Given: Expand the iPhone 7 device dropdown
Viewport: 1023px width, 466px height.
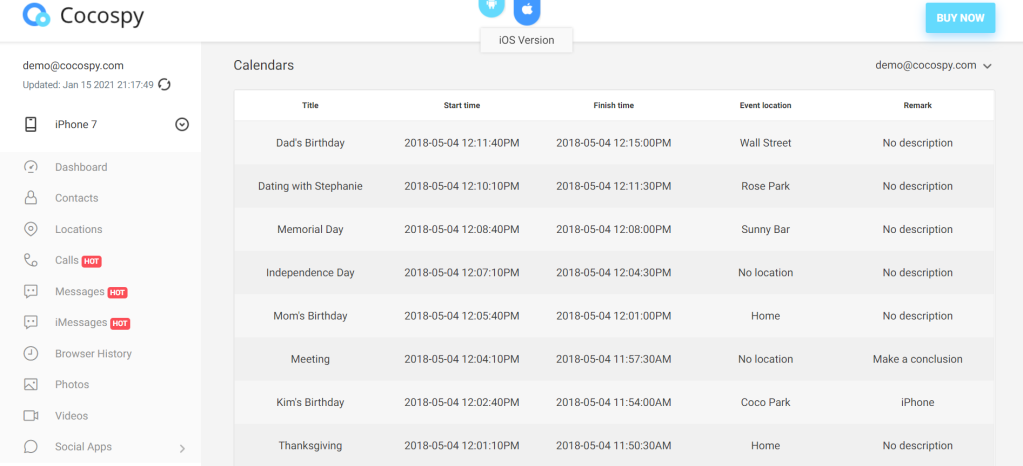Looking at the screenshot, I should [x=182, y=125].
